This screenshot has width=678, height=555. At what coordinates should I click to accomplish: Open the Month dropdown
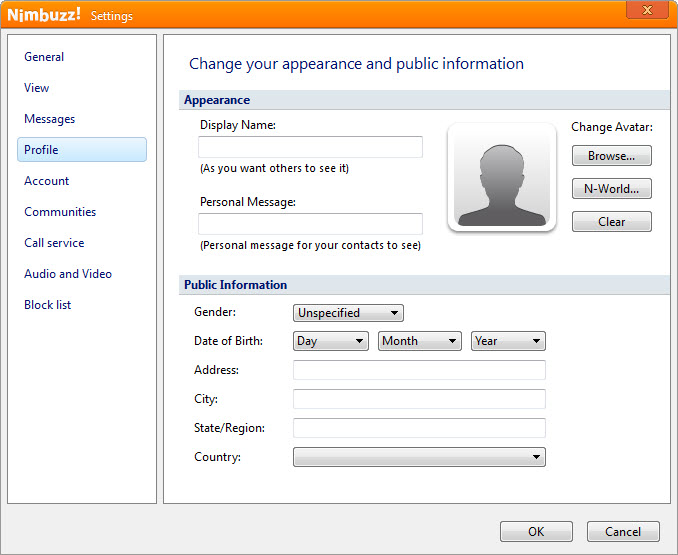point(419,341)
